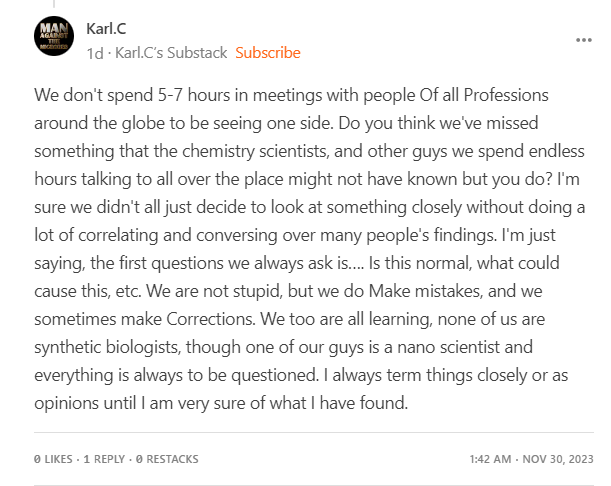View the 0 Restacks count
The height and width of the screenshot is (486, 611).
tap(167, 459)
